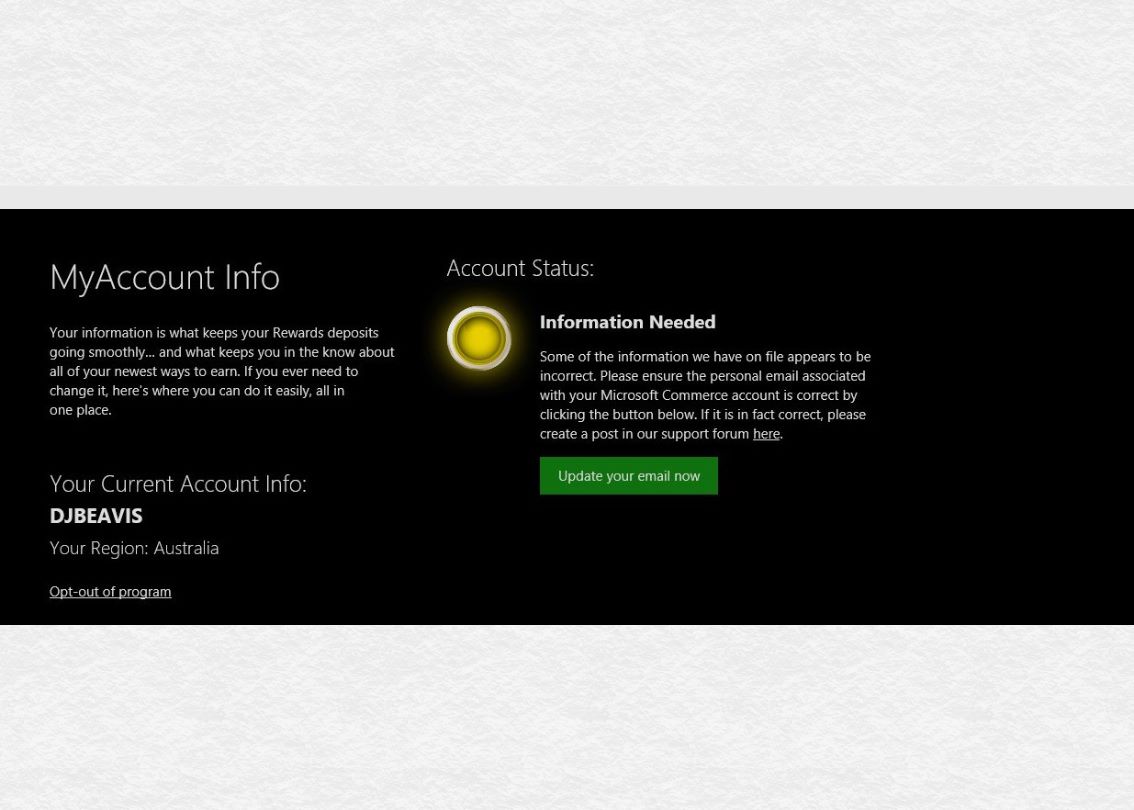
Task: Open the here hyperlink in the status message
Action: [766, 433]
